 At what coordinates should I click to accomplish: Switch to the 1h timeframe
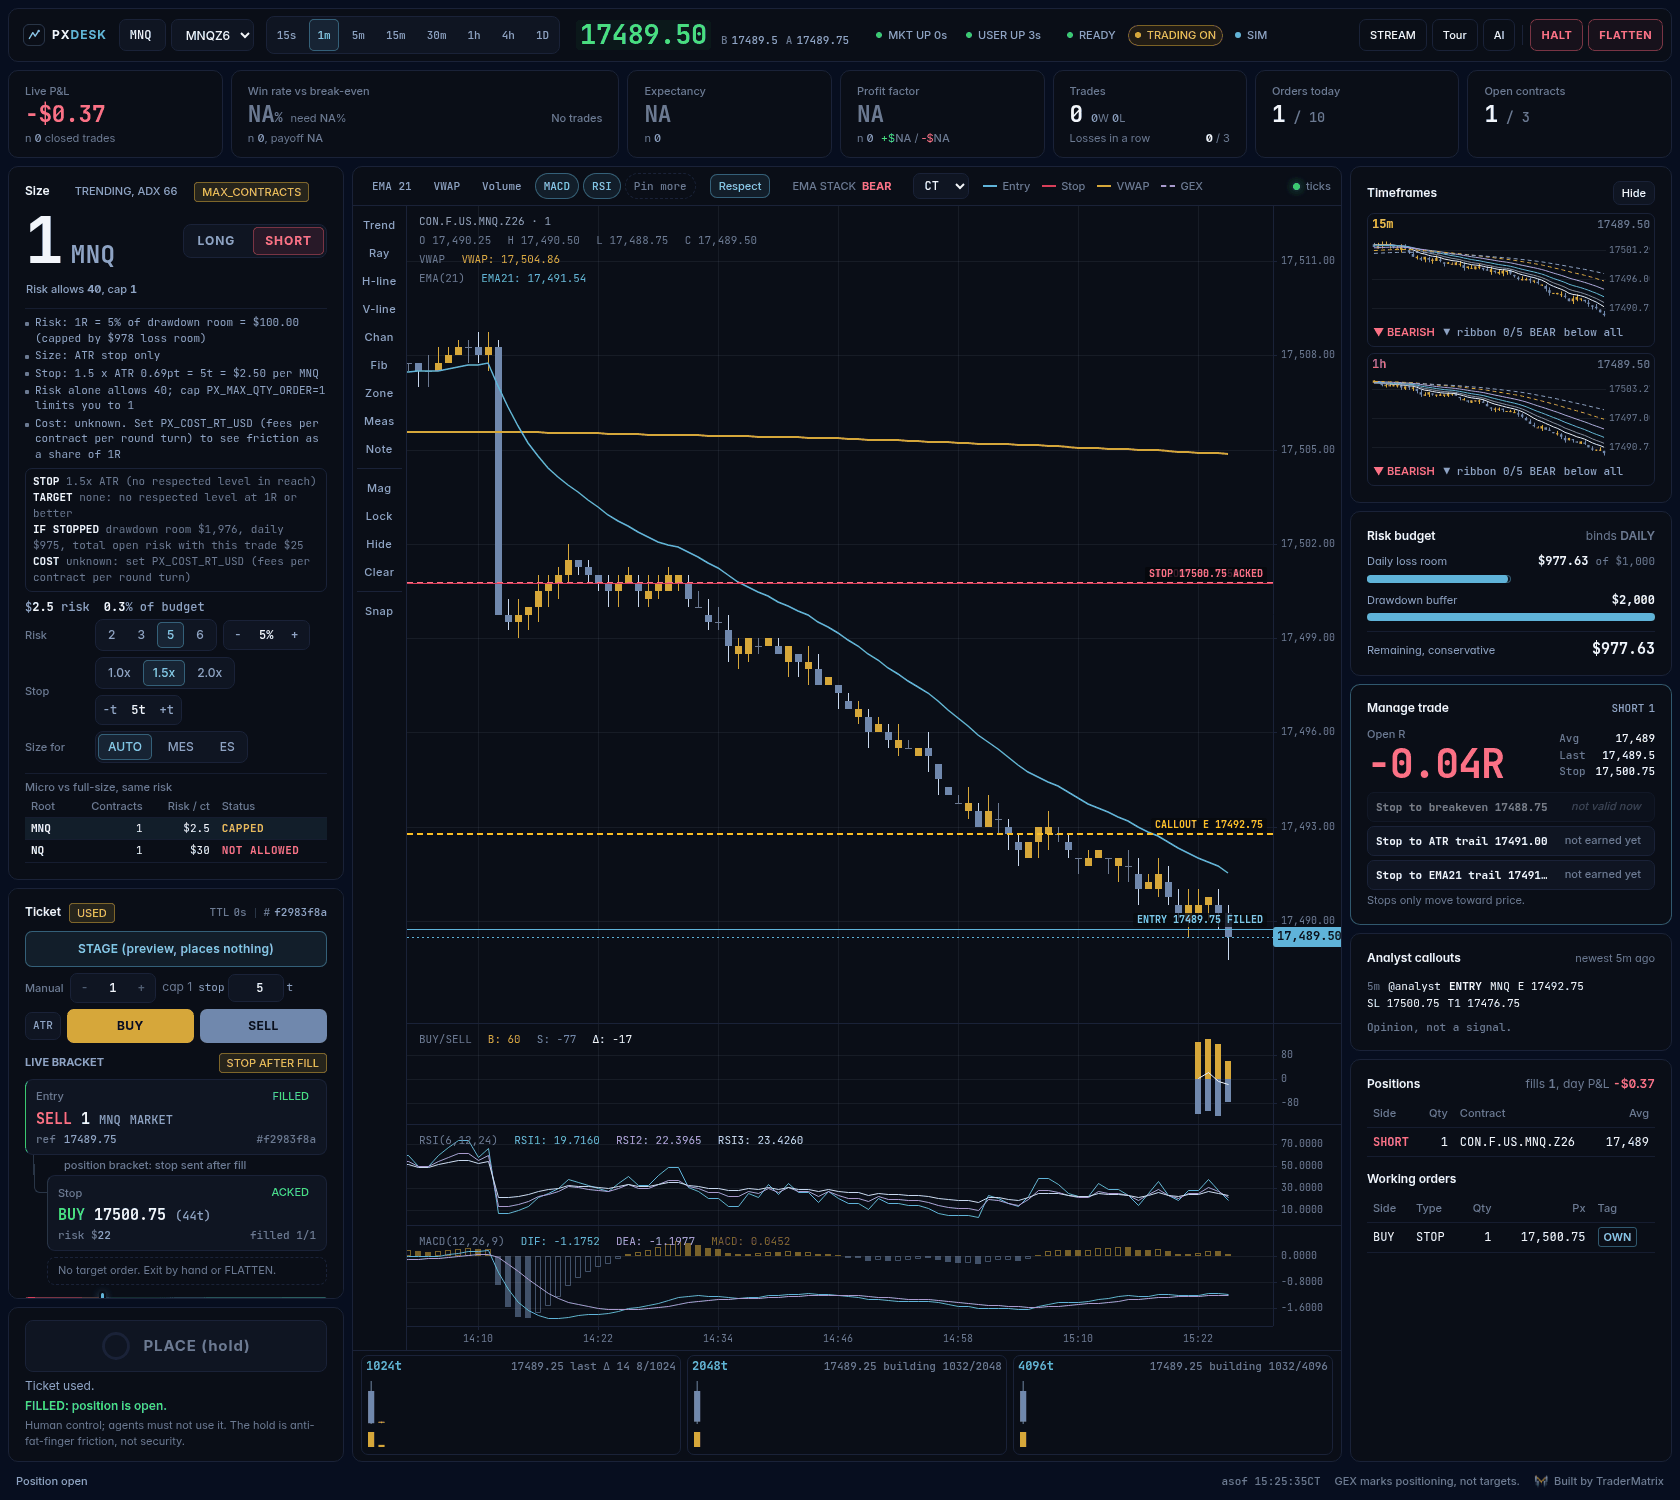coord(474,35)
